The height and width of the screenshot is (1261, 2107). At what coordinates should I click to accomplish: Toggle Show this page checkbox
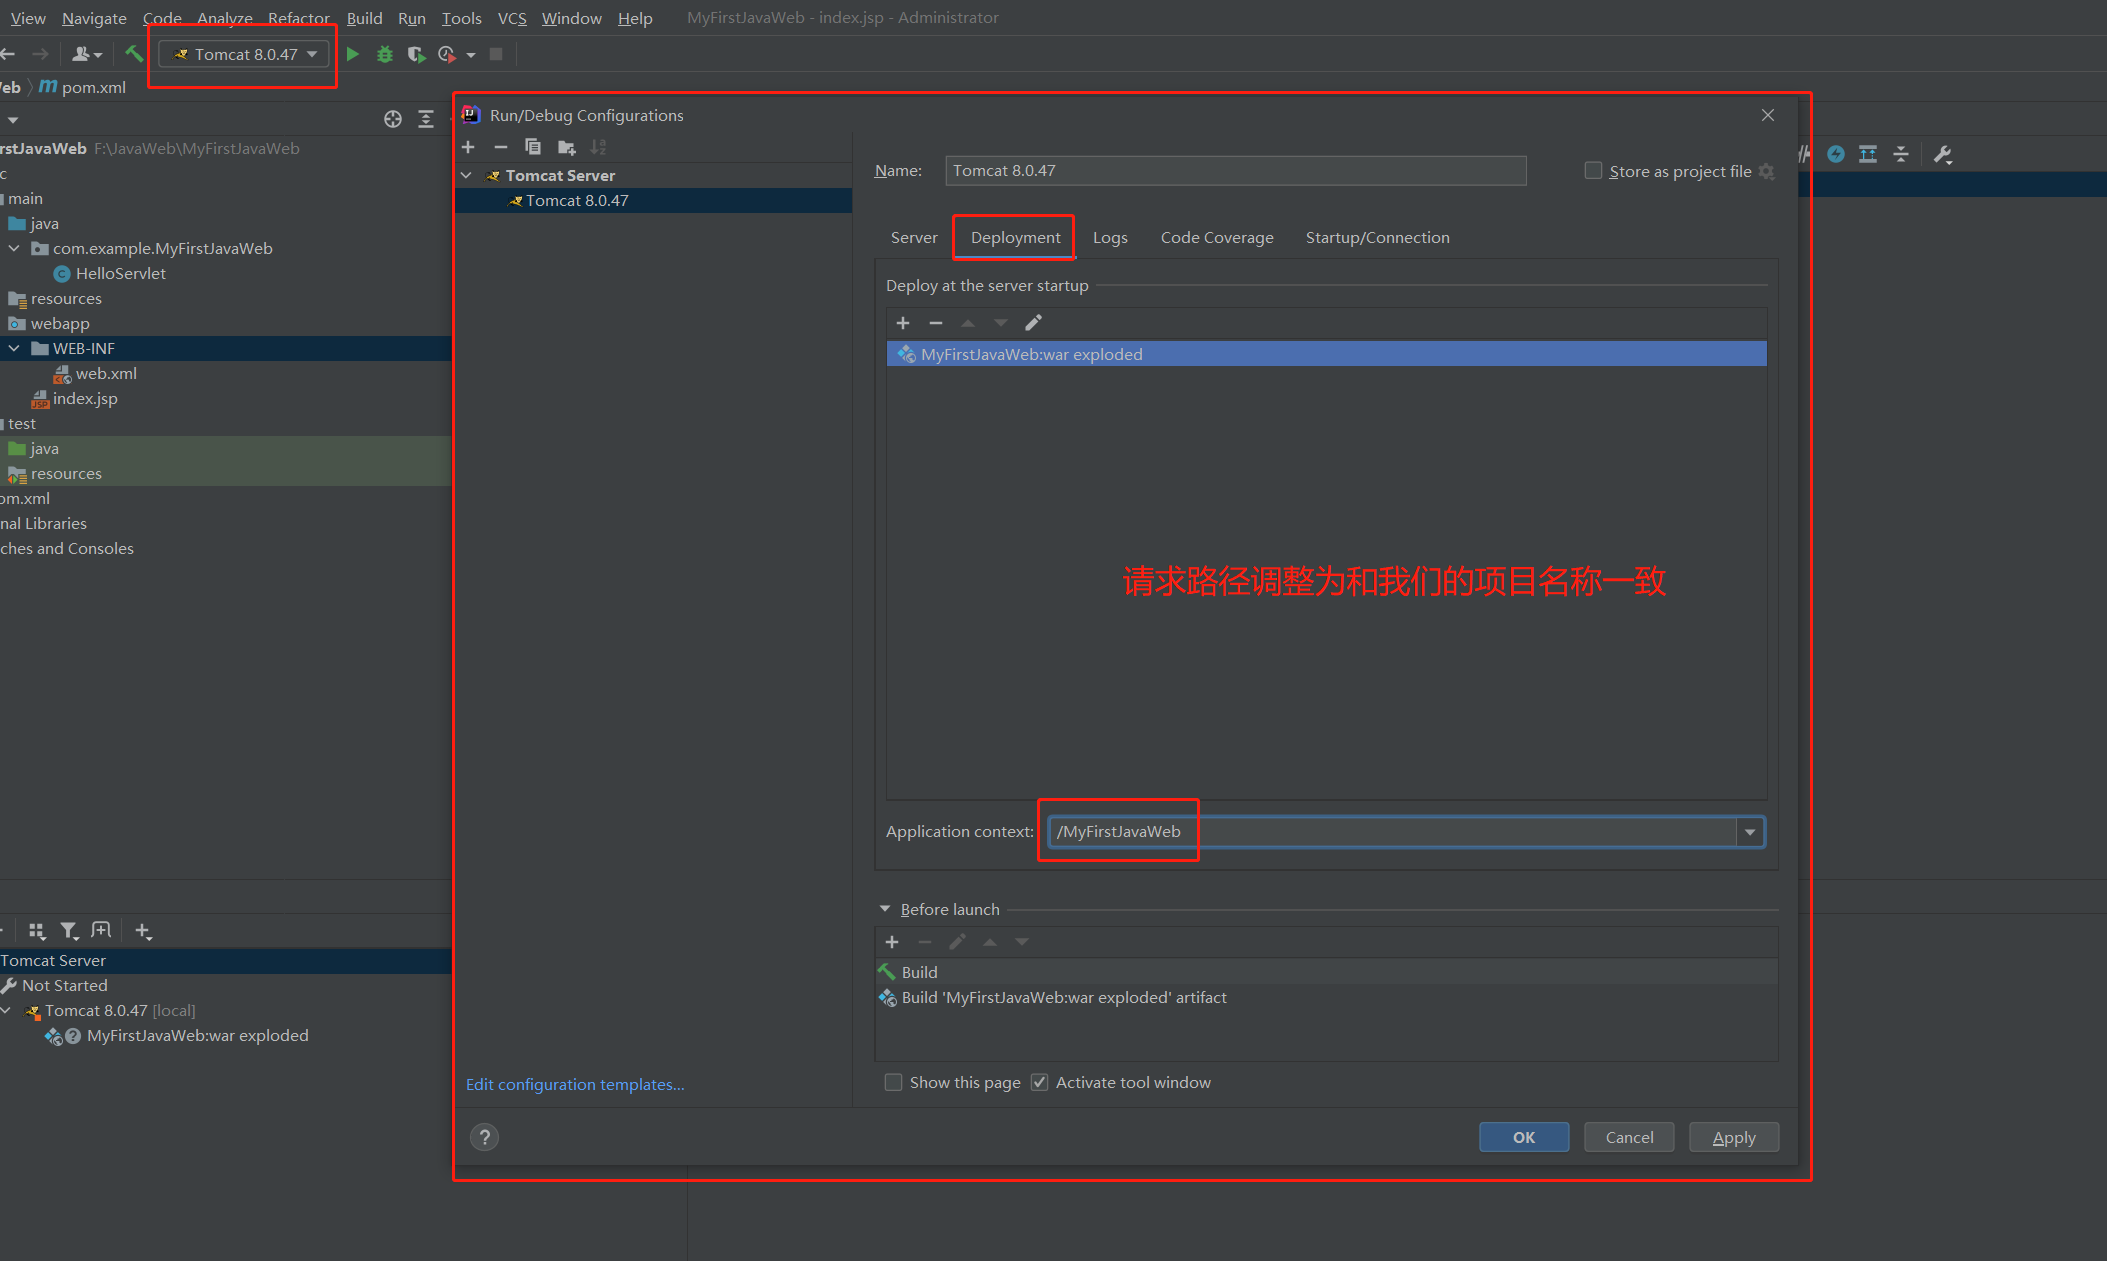[893, 1082]
